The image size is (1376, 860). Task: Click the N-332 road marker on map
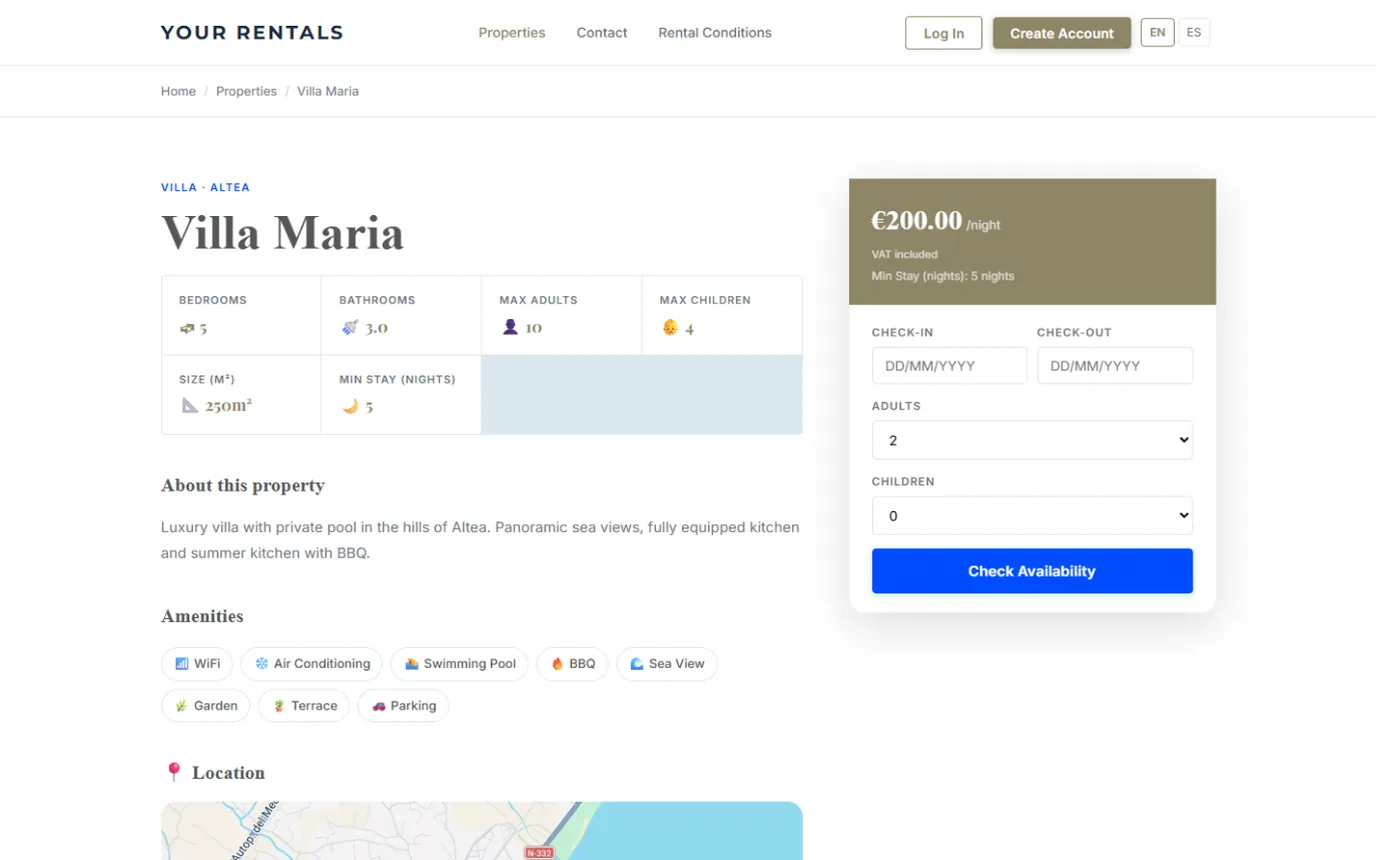coord(539,853)
